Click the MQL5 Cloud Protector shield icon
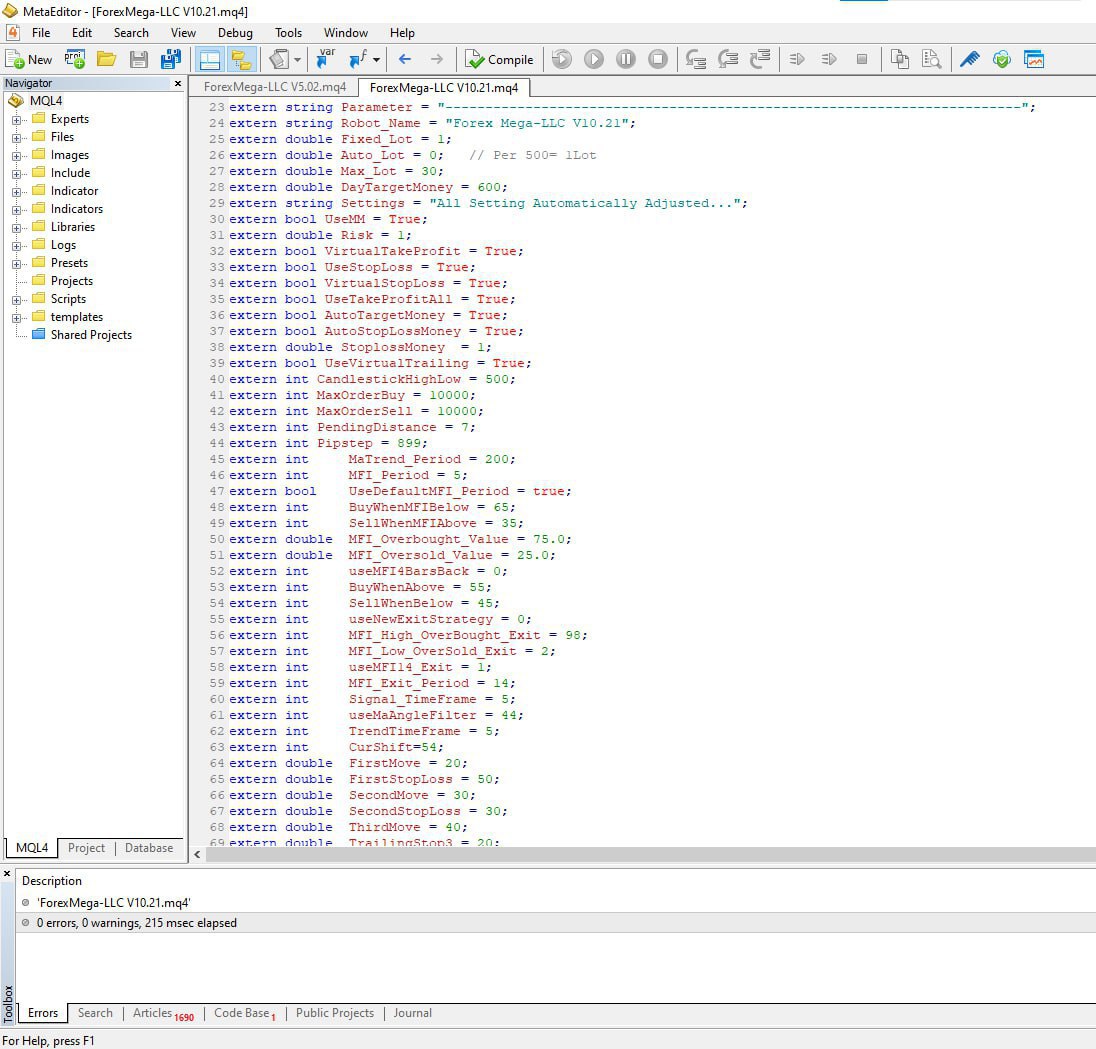Image resolution: width=1096 pixels, height=1049 pixels. click(x=1001, y=59)
